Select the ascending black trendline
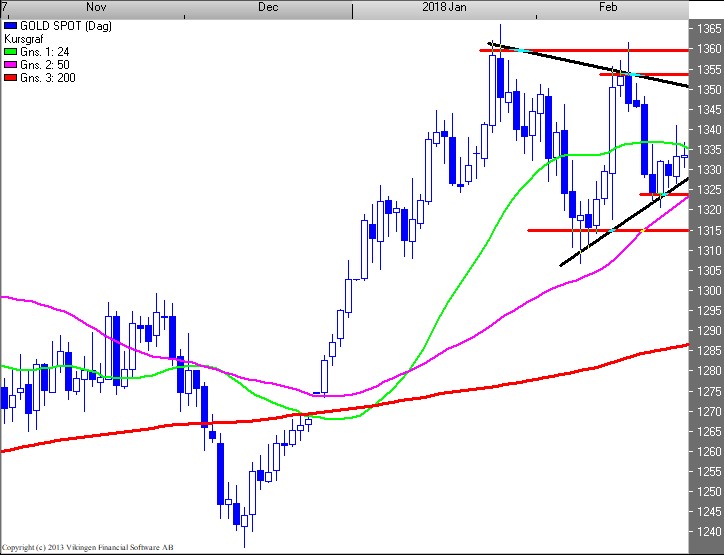This screenshot has height=555, width=724. pyautogui.click(x=600, y=240)
